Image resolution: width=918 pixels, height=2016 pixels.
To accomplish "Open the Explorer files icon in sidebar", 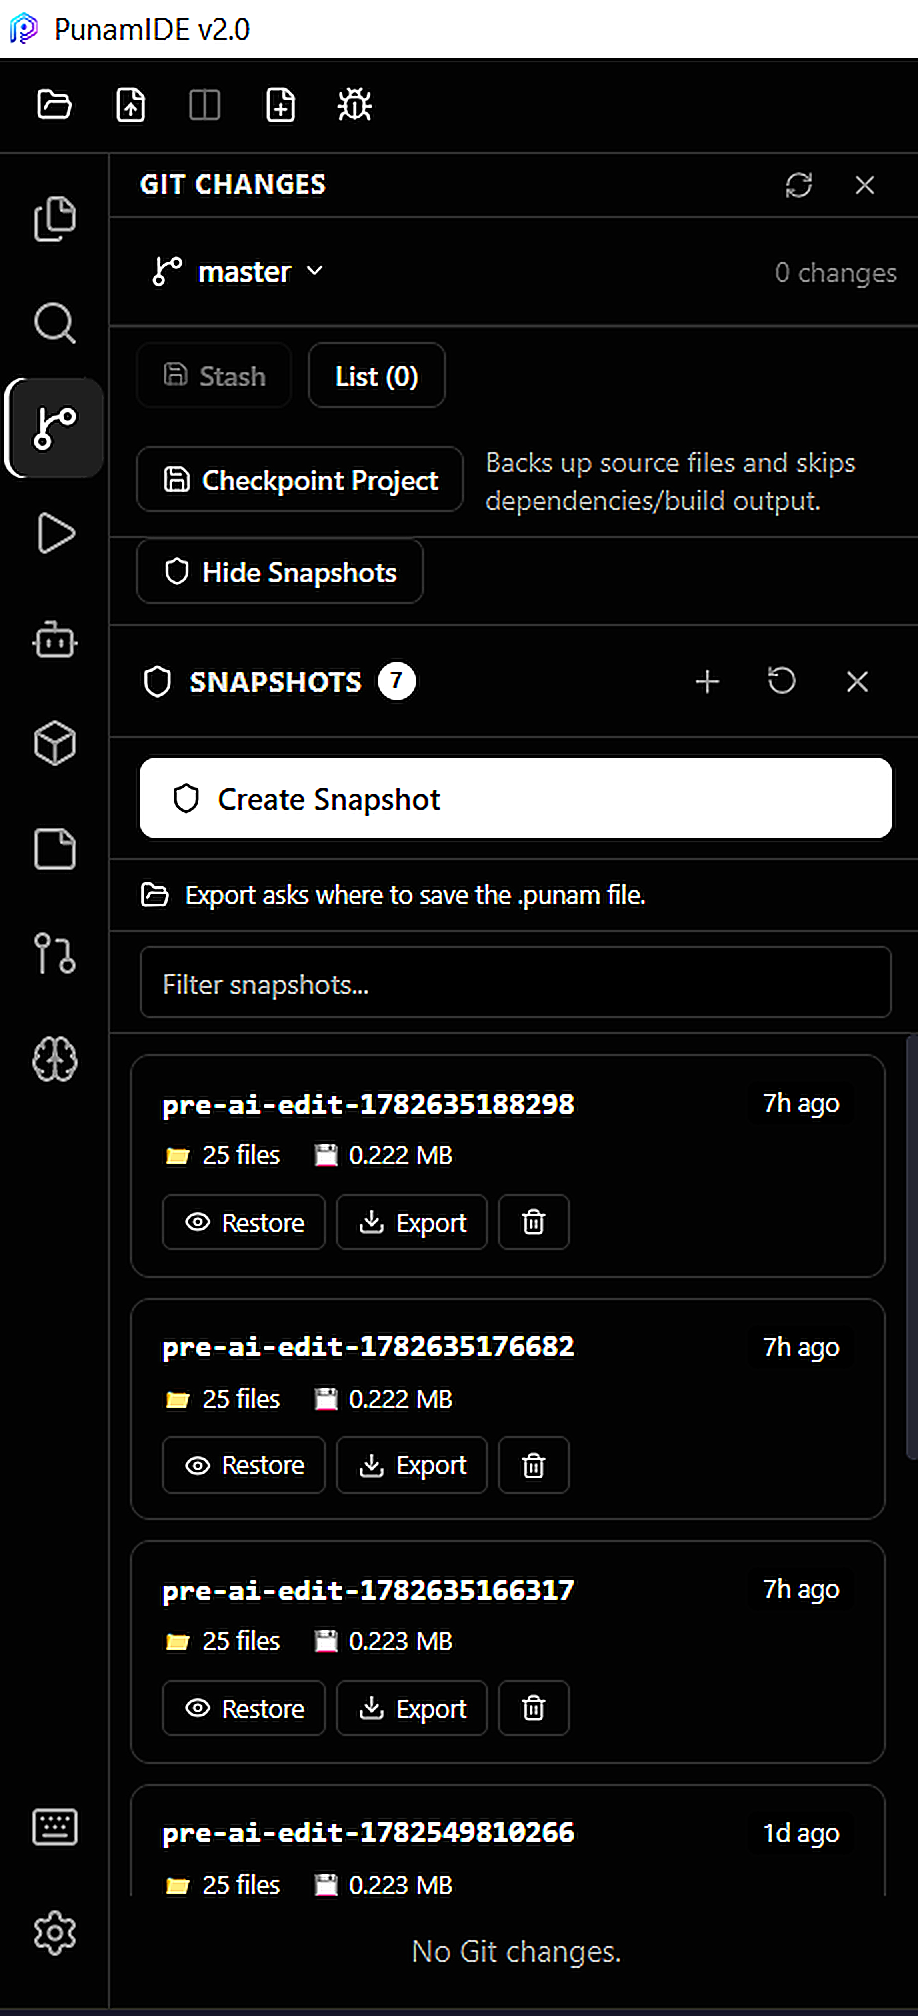I will [54, 219].
